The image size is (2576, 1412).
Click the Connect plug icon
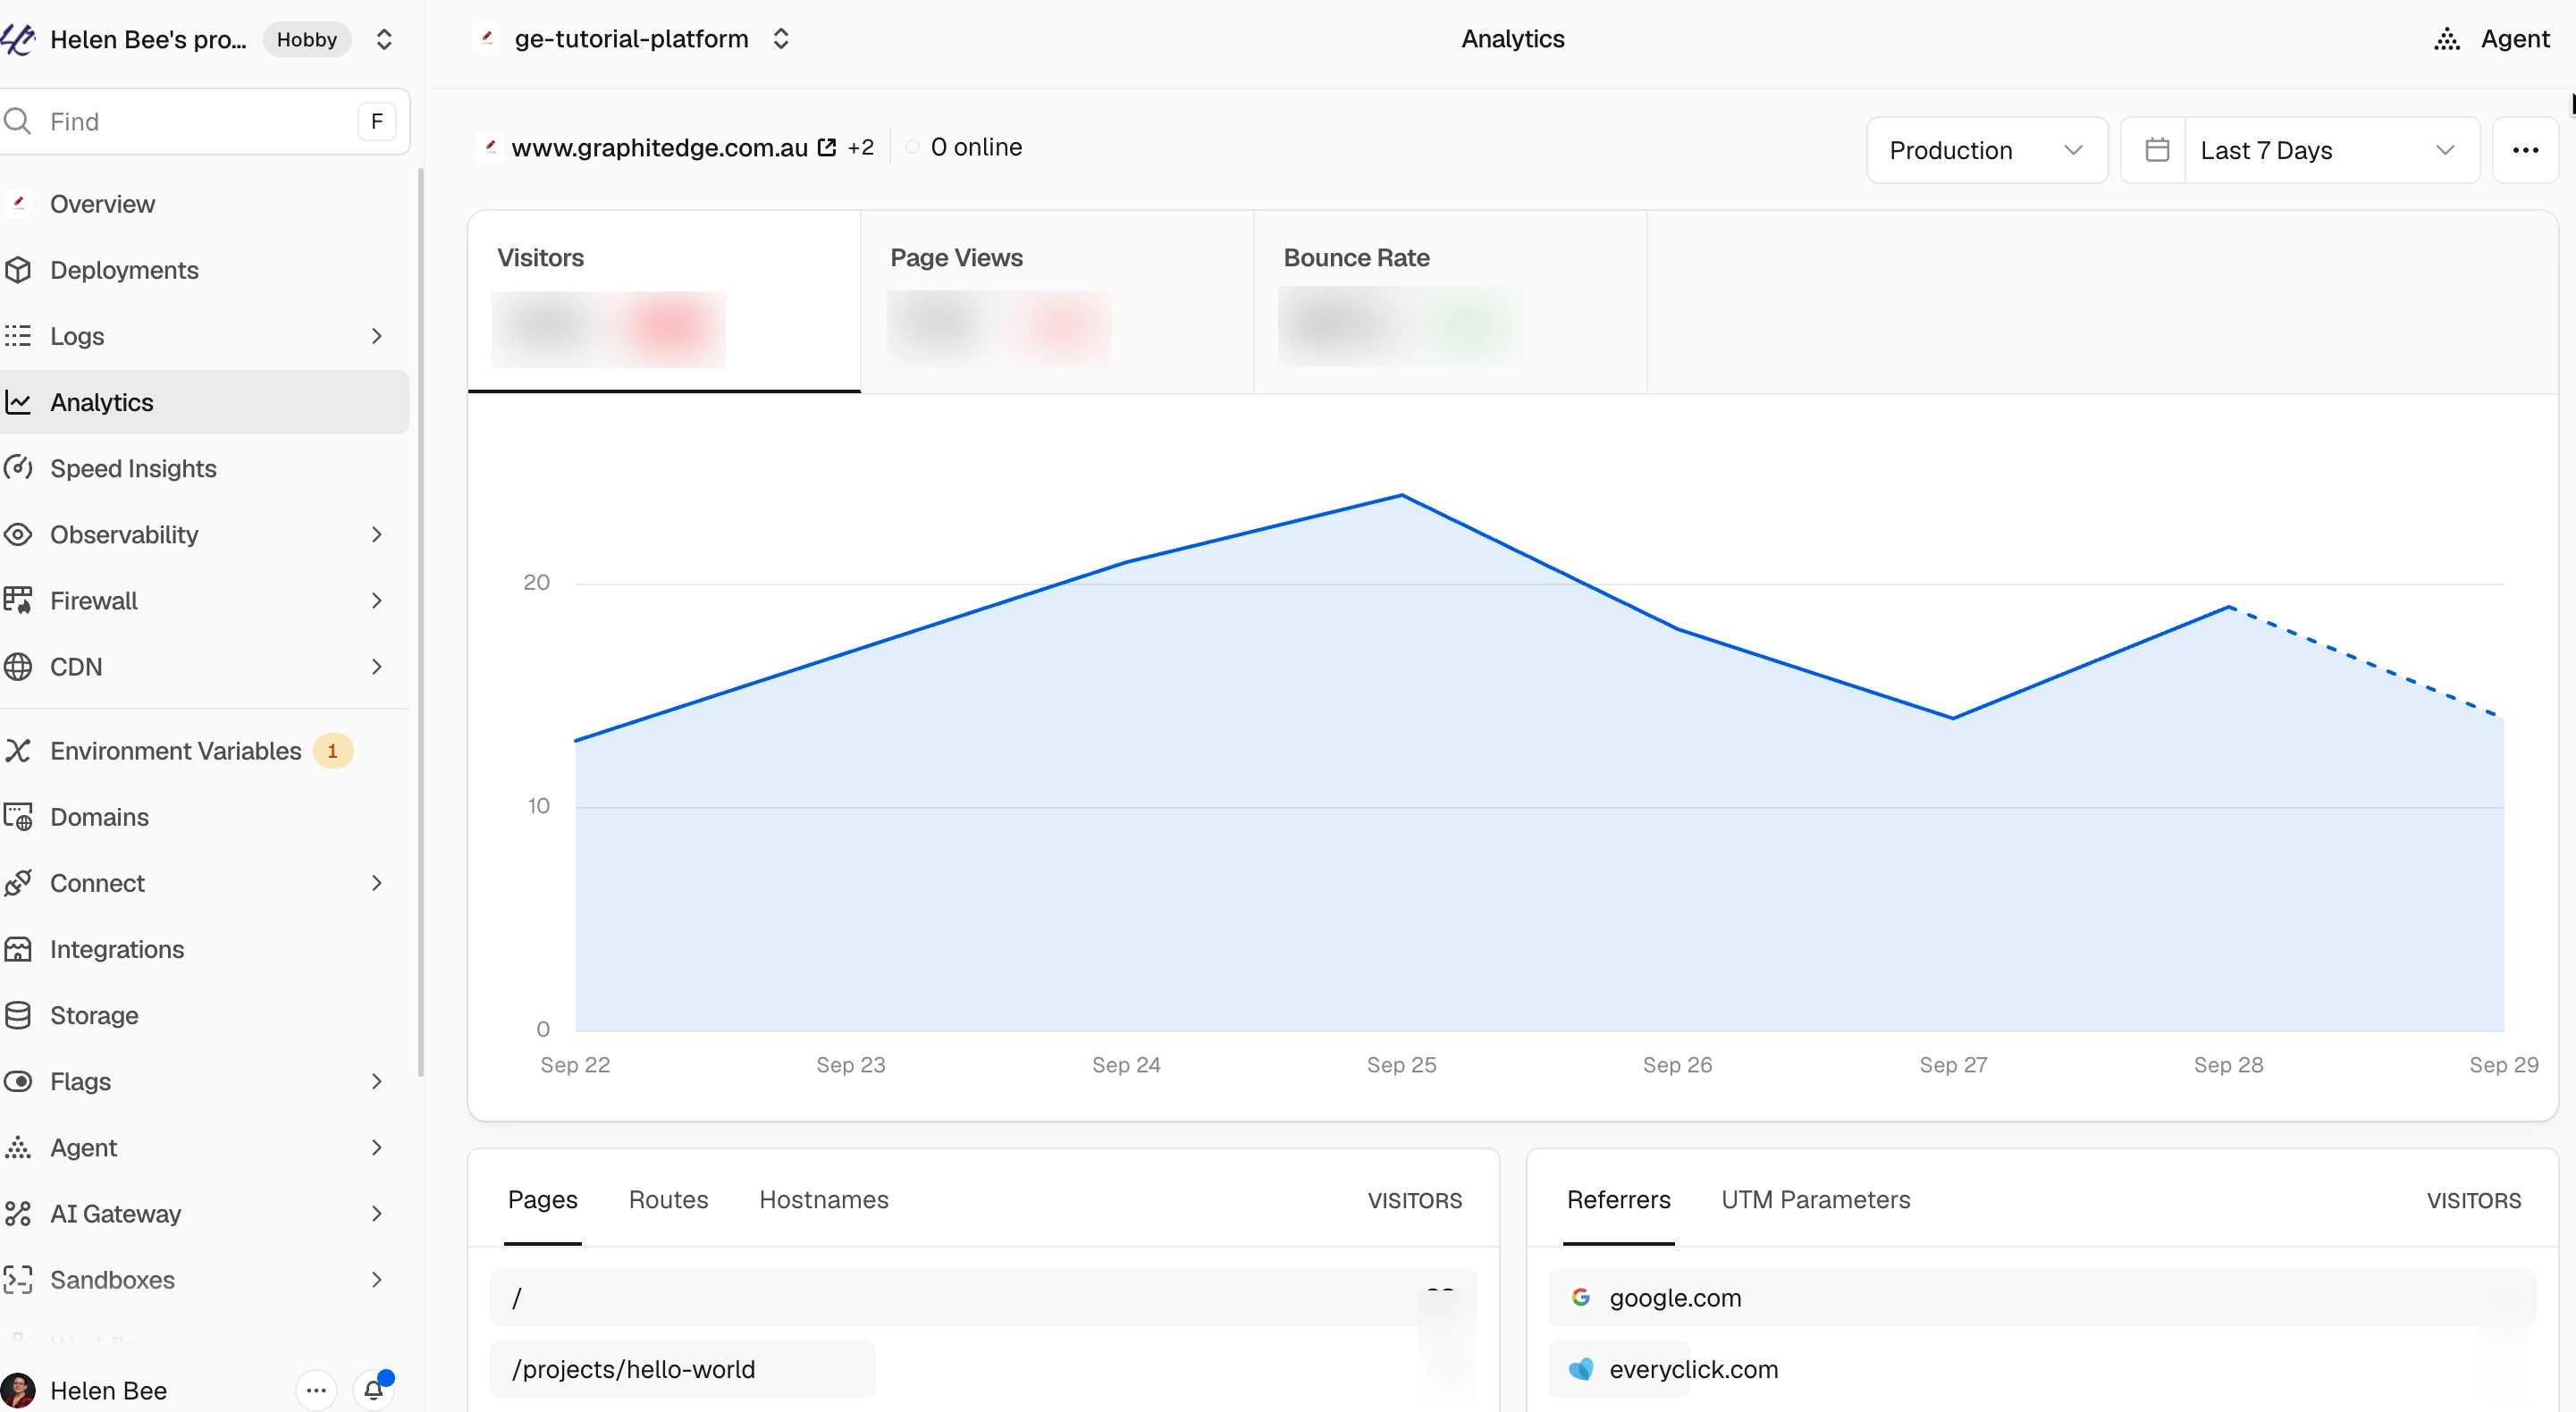click(x=18, y=883)
